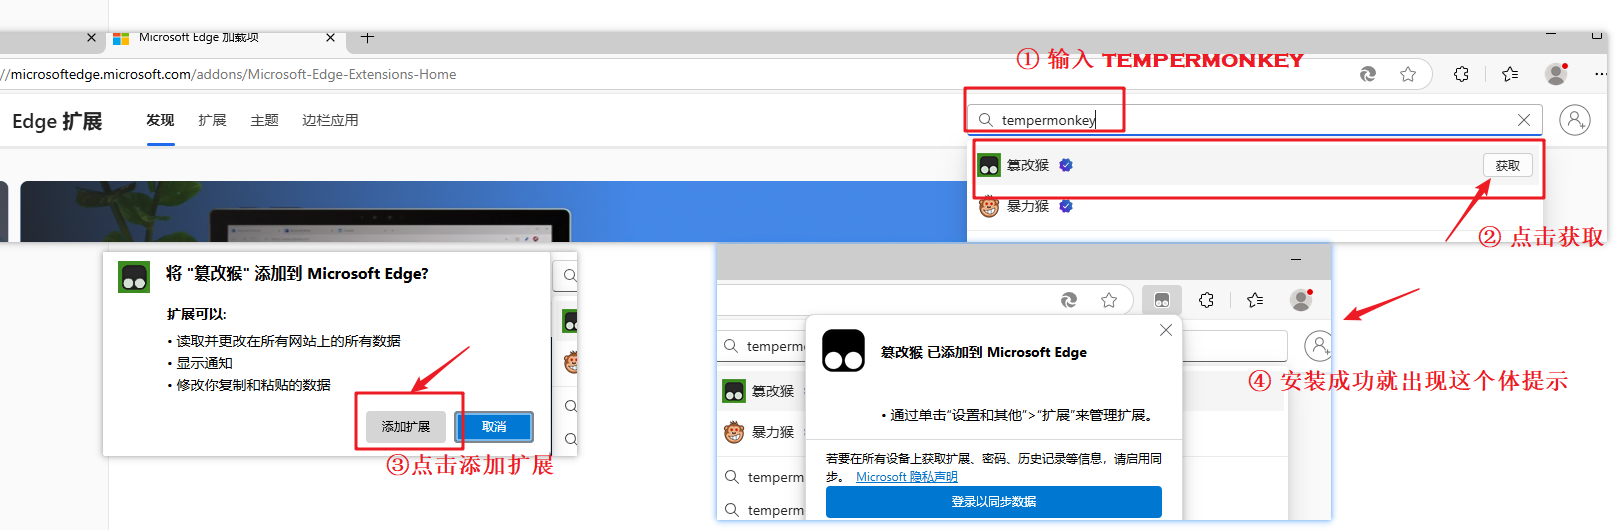Click the 添加扩展 button
The height and width of the screenshot is (530, 1618).
(x=405, y=427)
